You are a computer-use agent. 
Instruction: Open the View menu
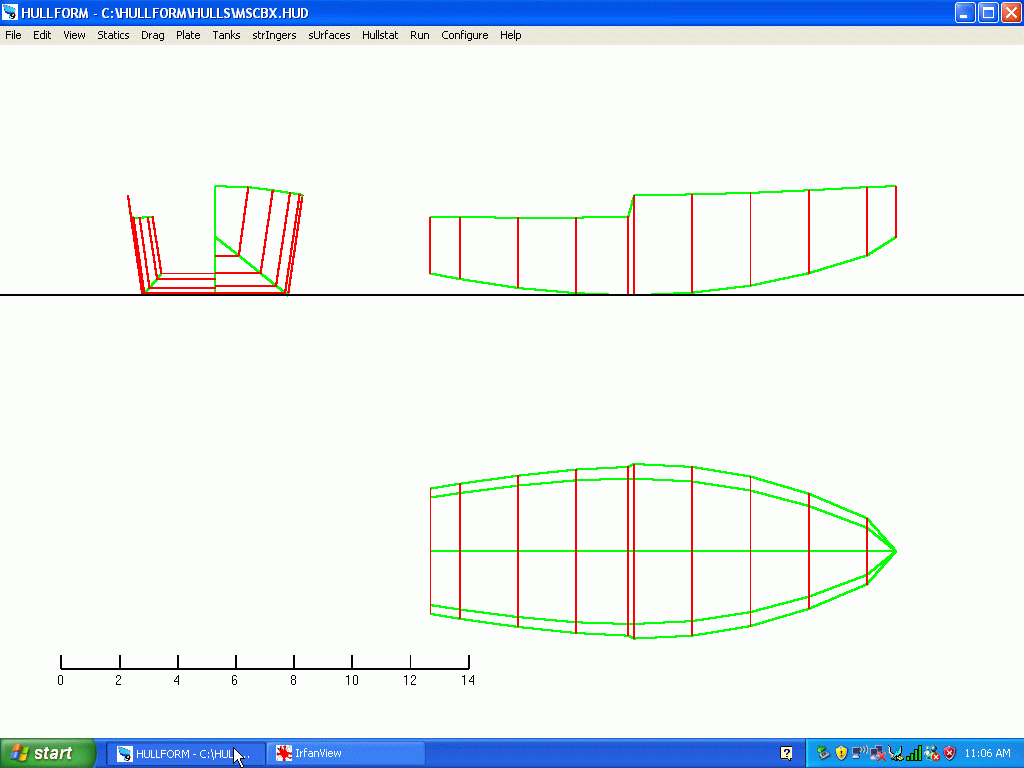(74, 35)
